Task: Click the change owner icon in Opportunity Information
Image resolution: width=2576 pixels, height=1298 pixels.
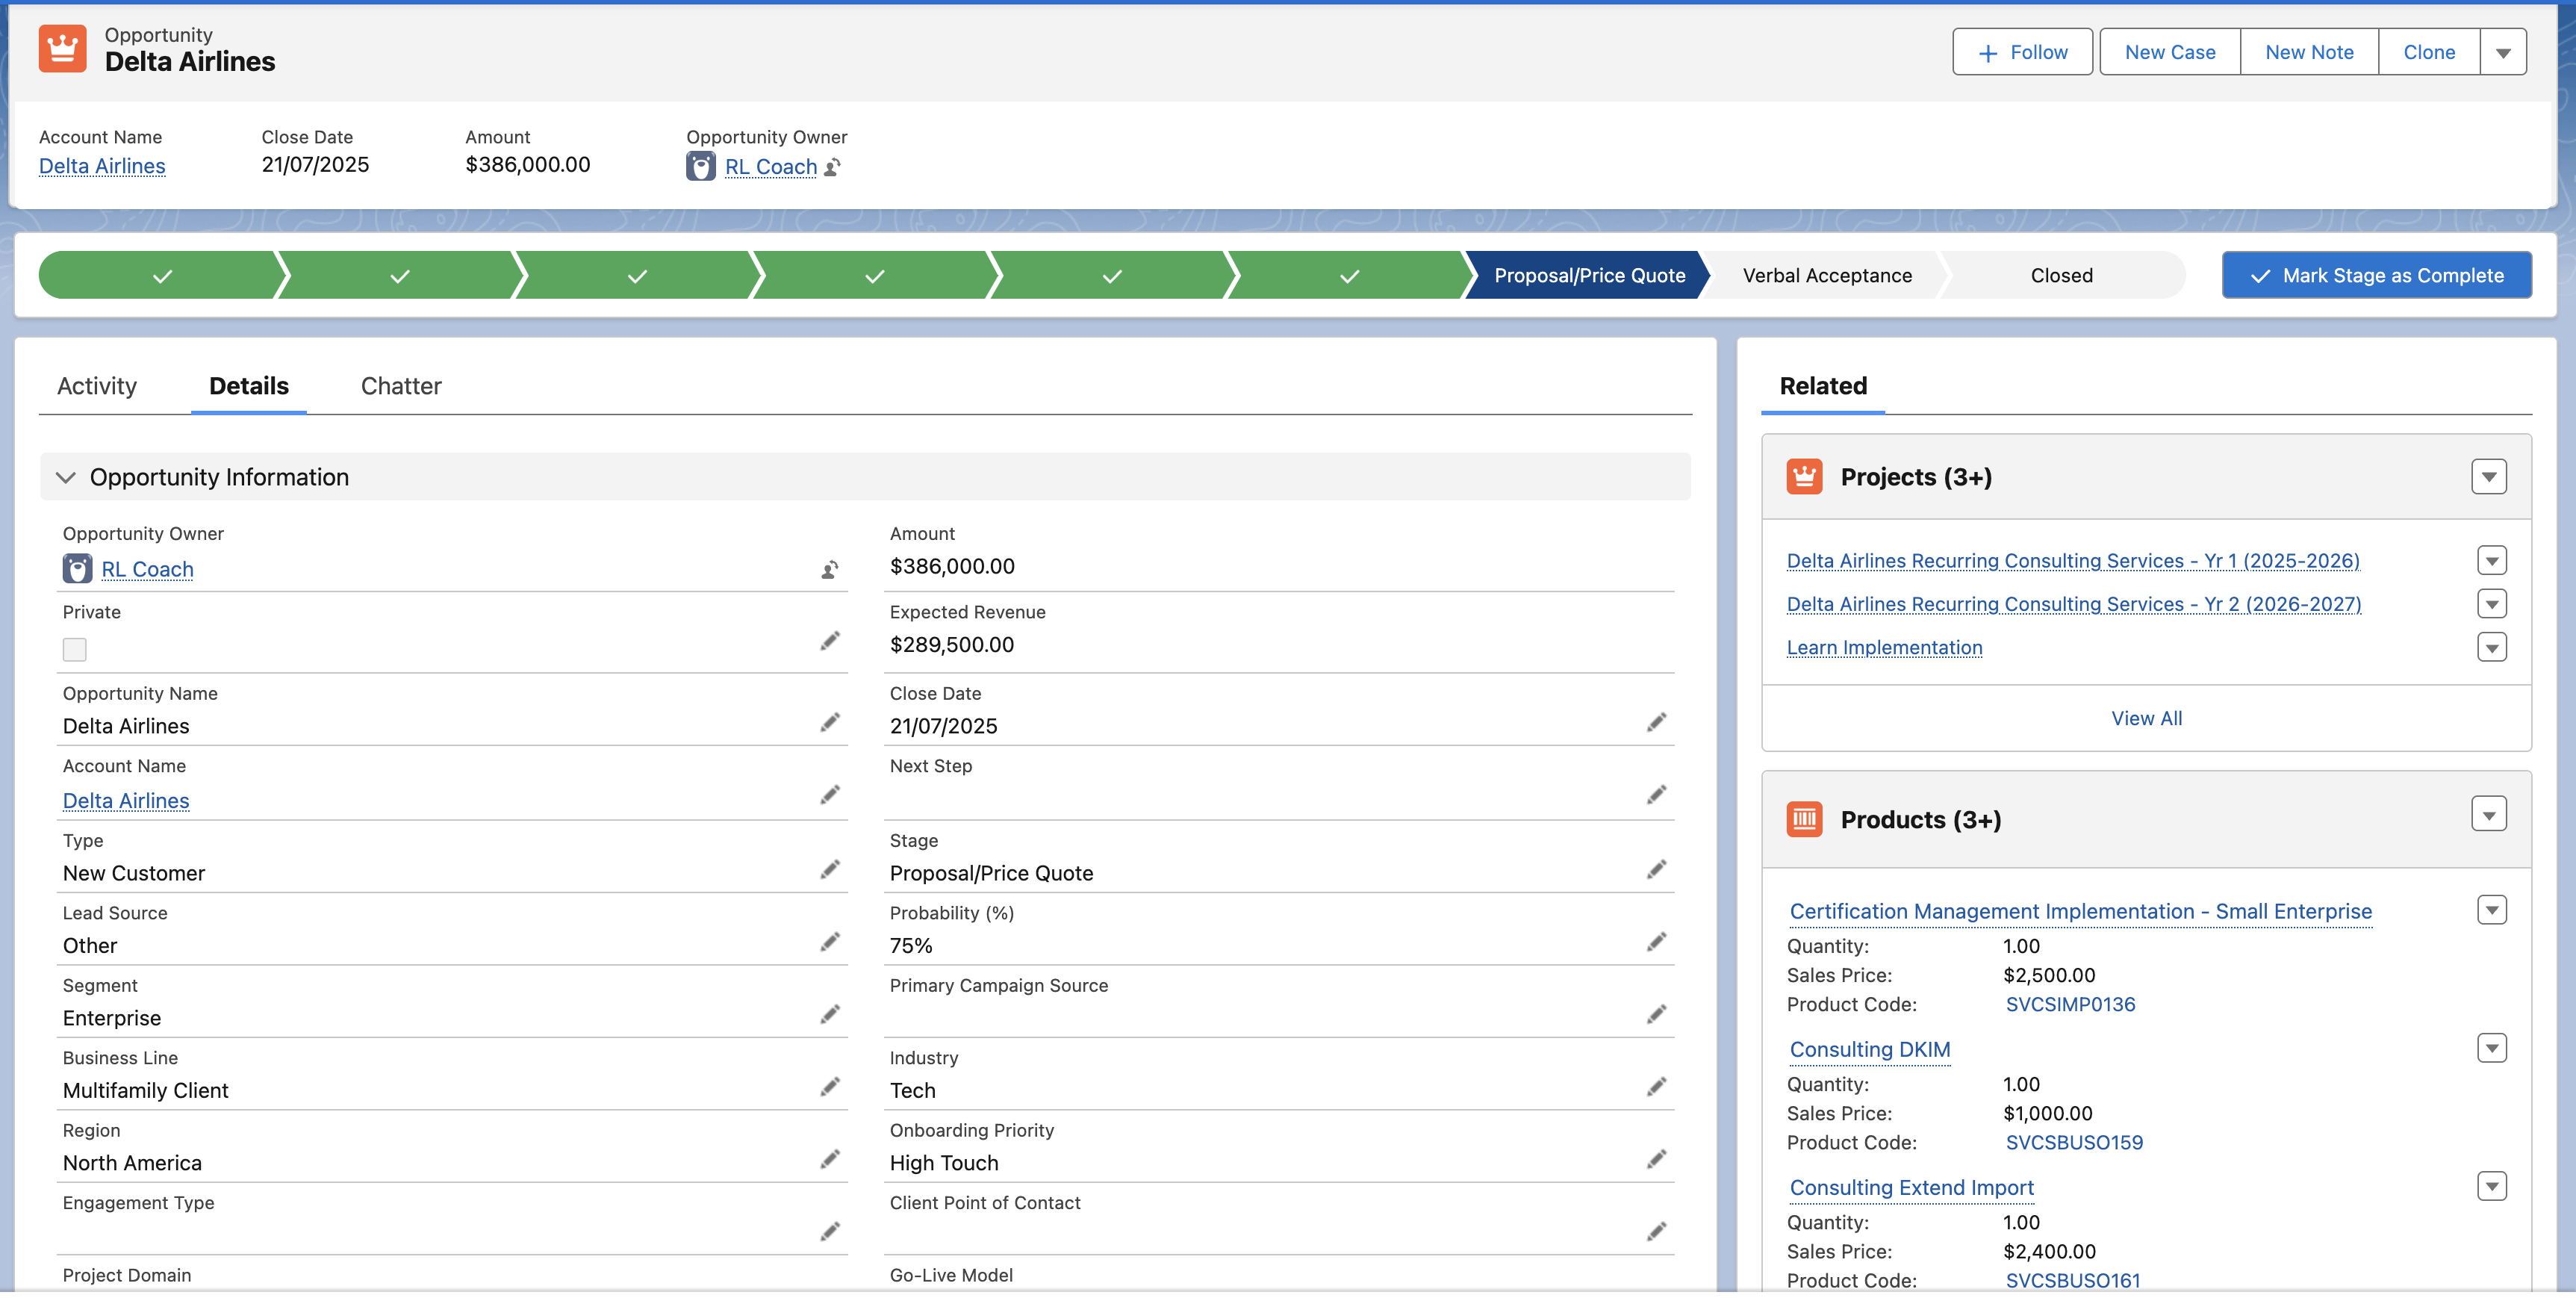Action: (x=829, y=570)
